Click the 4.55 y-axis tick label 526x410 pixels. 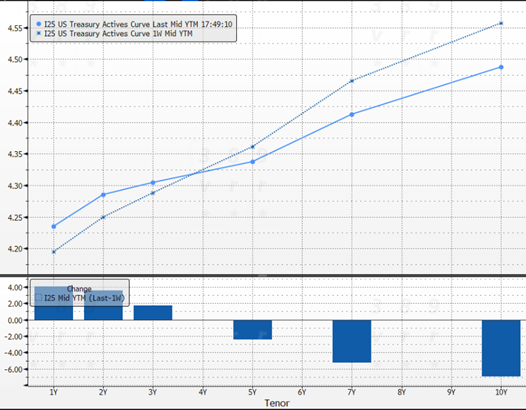[15, 28]
